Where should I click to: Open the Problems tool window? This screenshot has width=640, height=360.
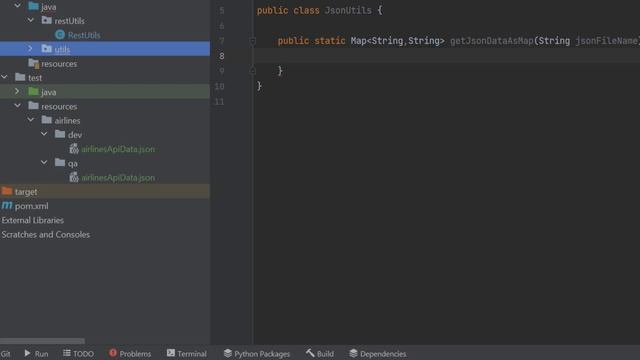click(130, 353)
